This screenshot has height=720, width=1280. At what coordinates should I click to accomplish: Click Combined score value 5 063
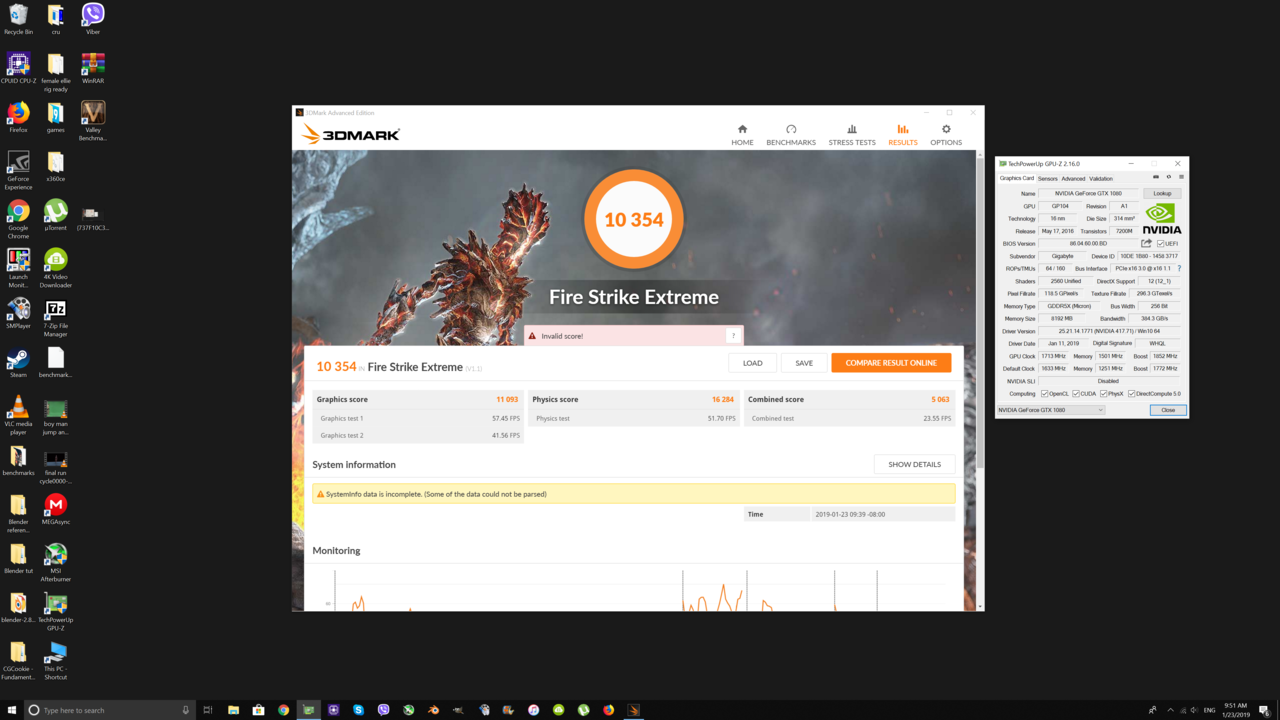940,399
